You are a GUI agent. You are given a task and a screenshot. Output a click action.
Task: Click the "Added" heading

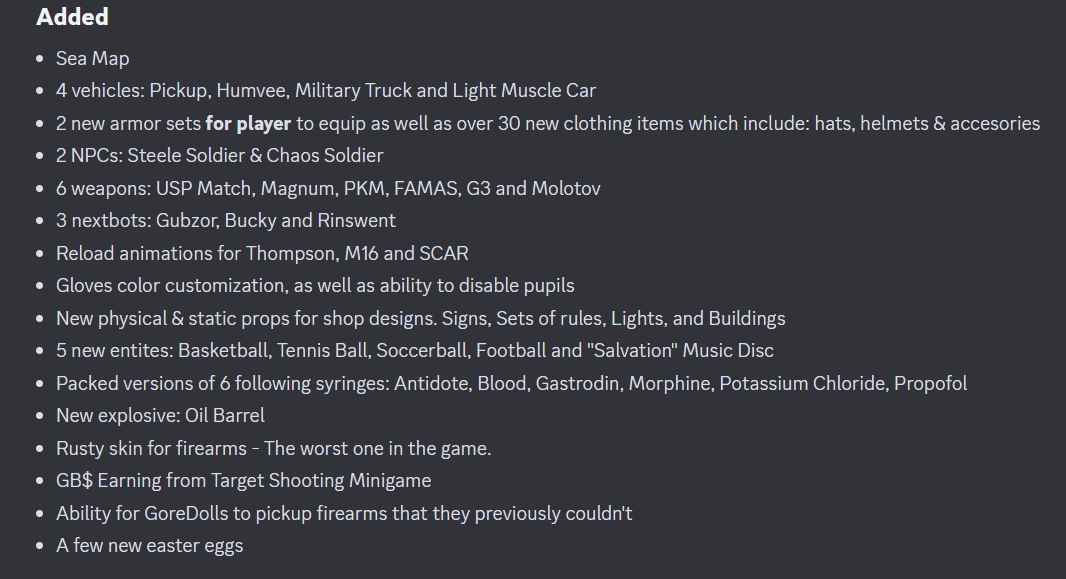[x=72, y=17]
